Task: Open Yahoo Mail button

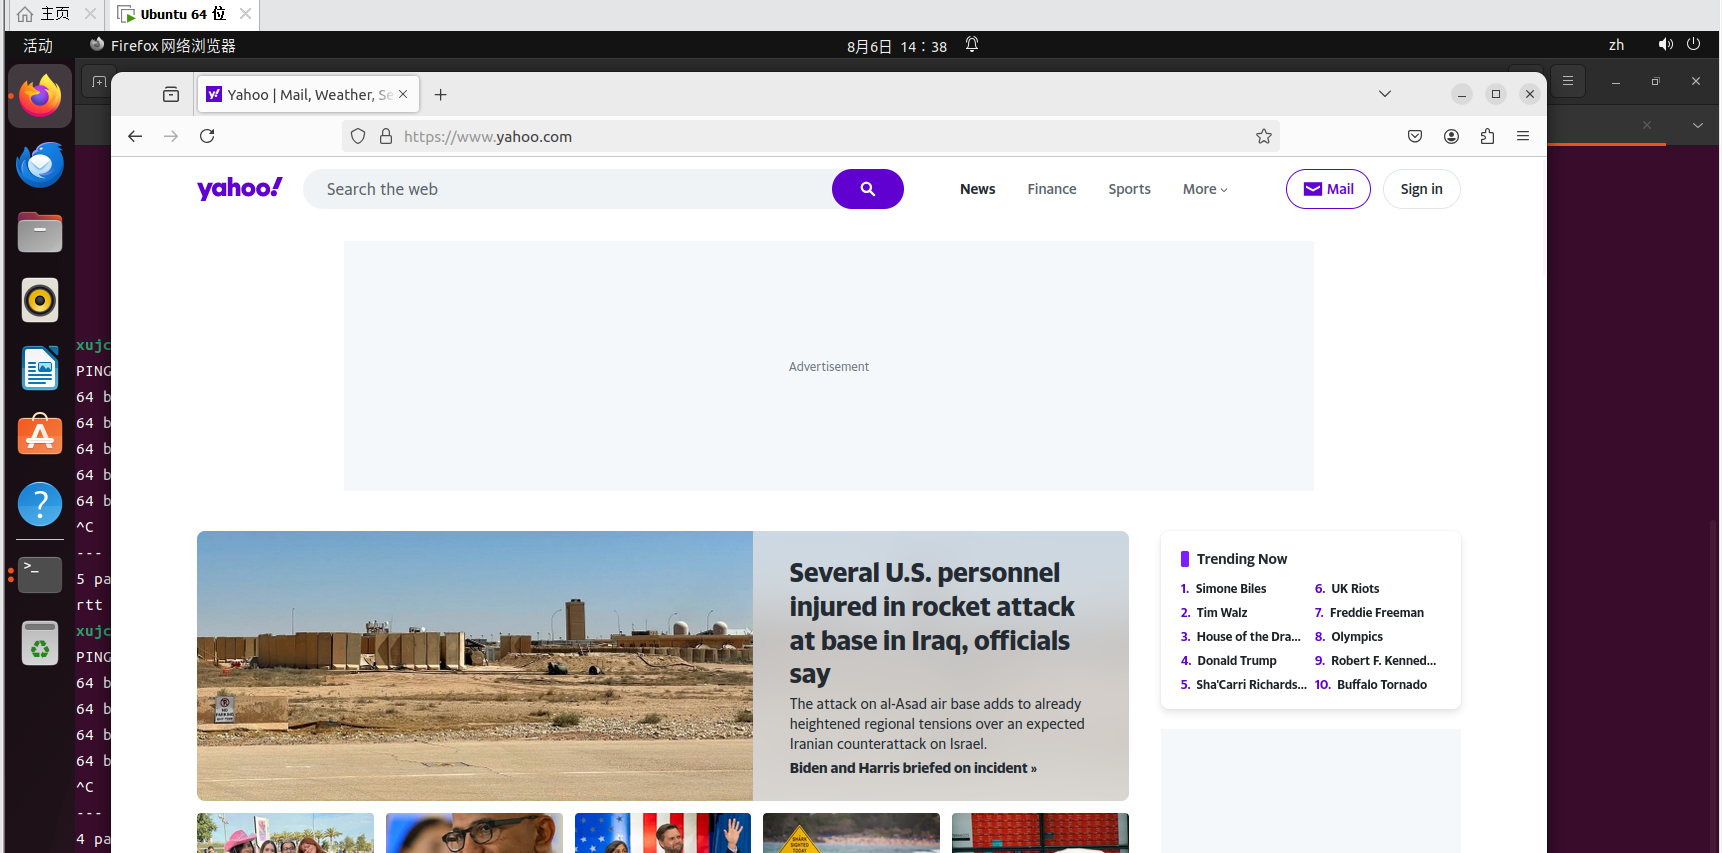Action: [1328, 189]
